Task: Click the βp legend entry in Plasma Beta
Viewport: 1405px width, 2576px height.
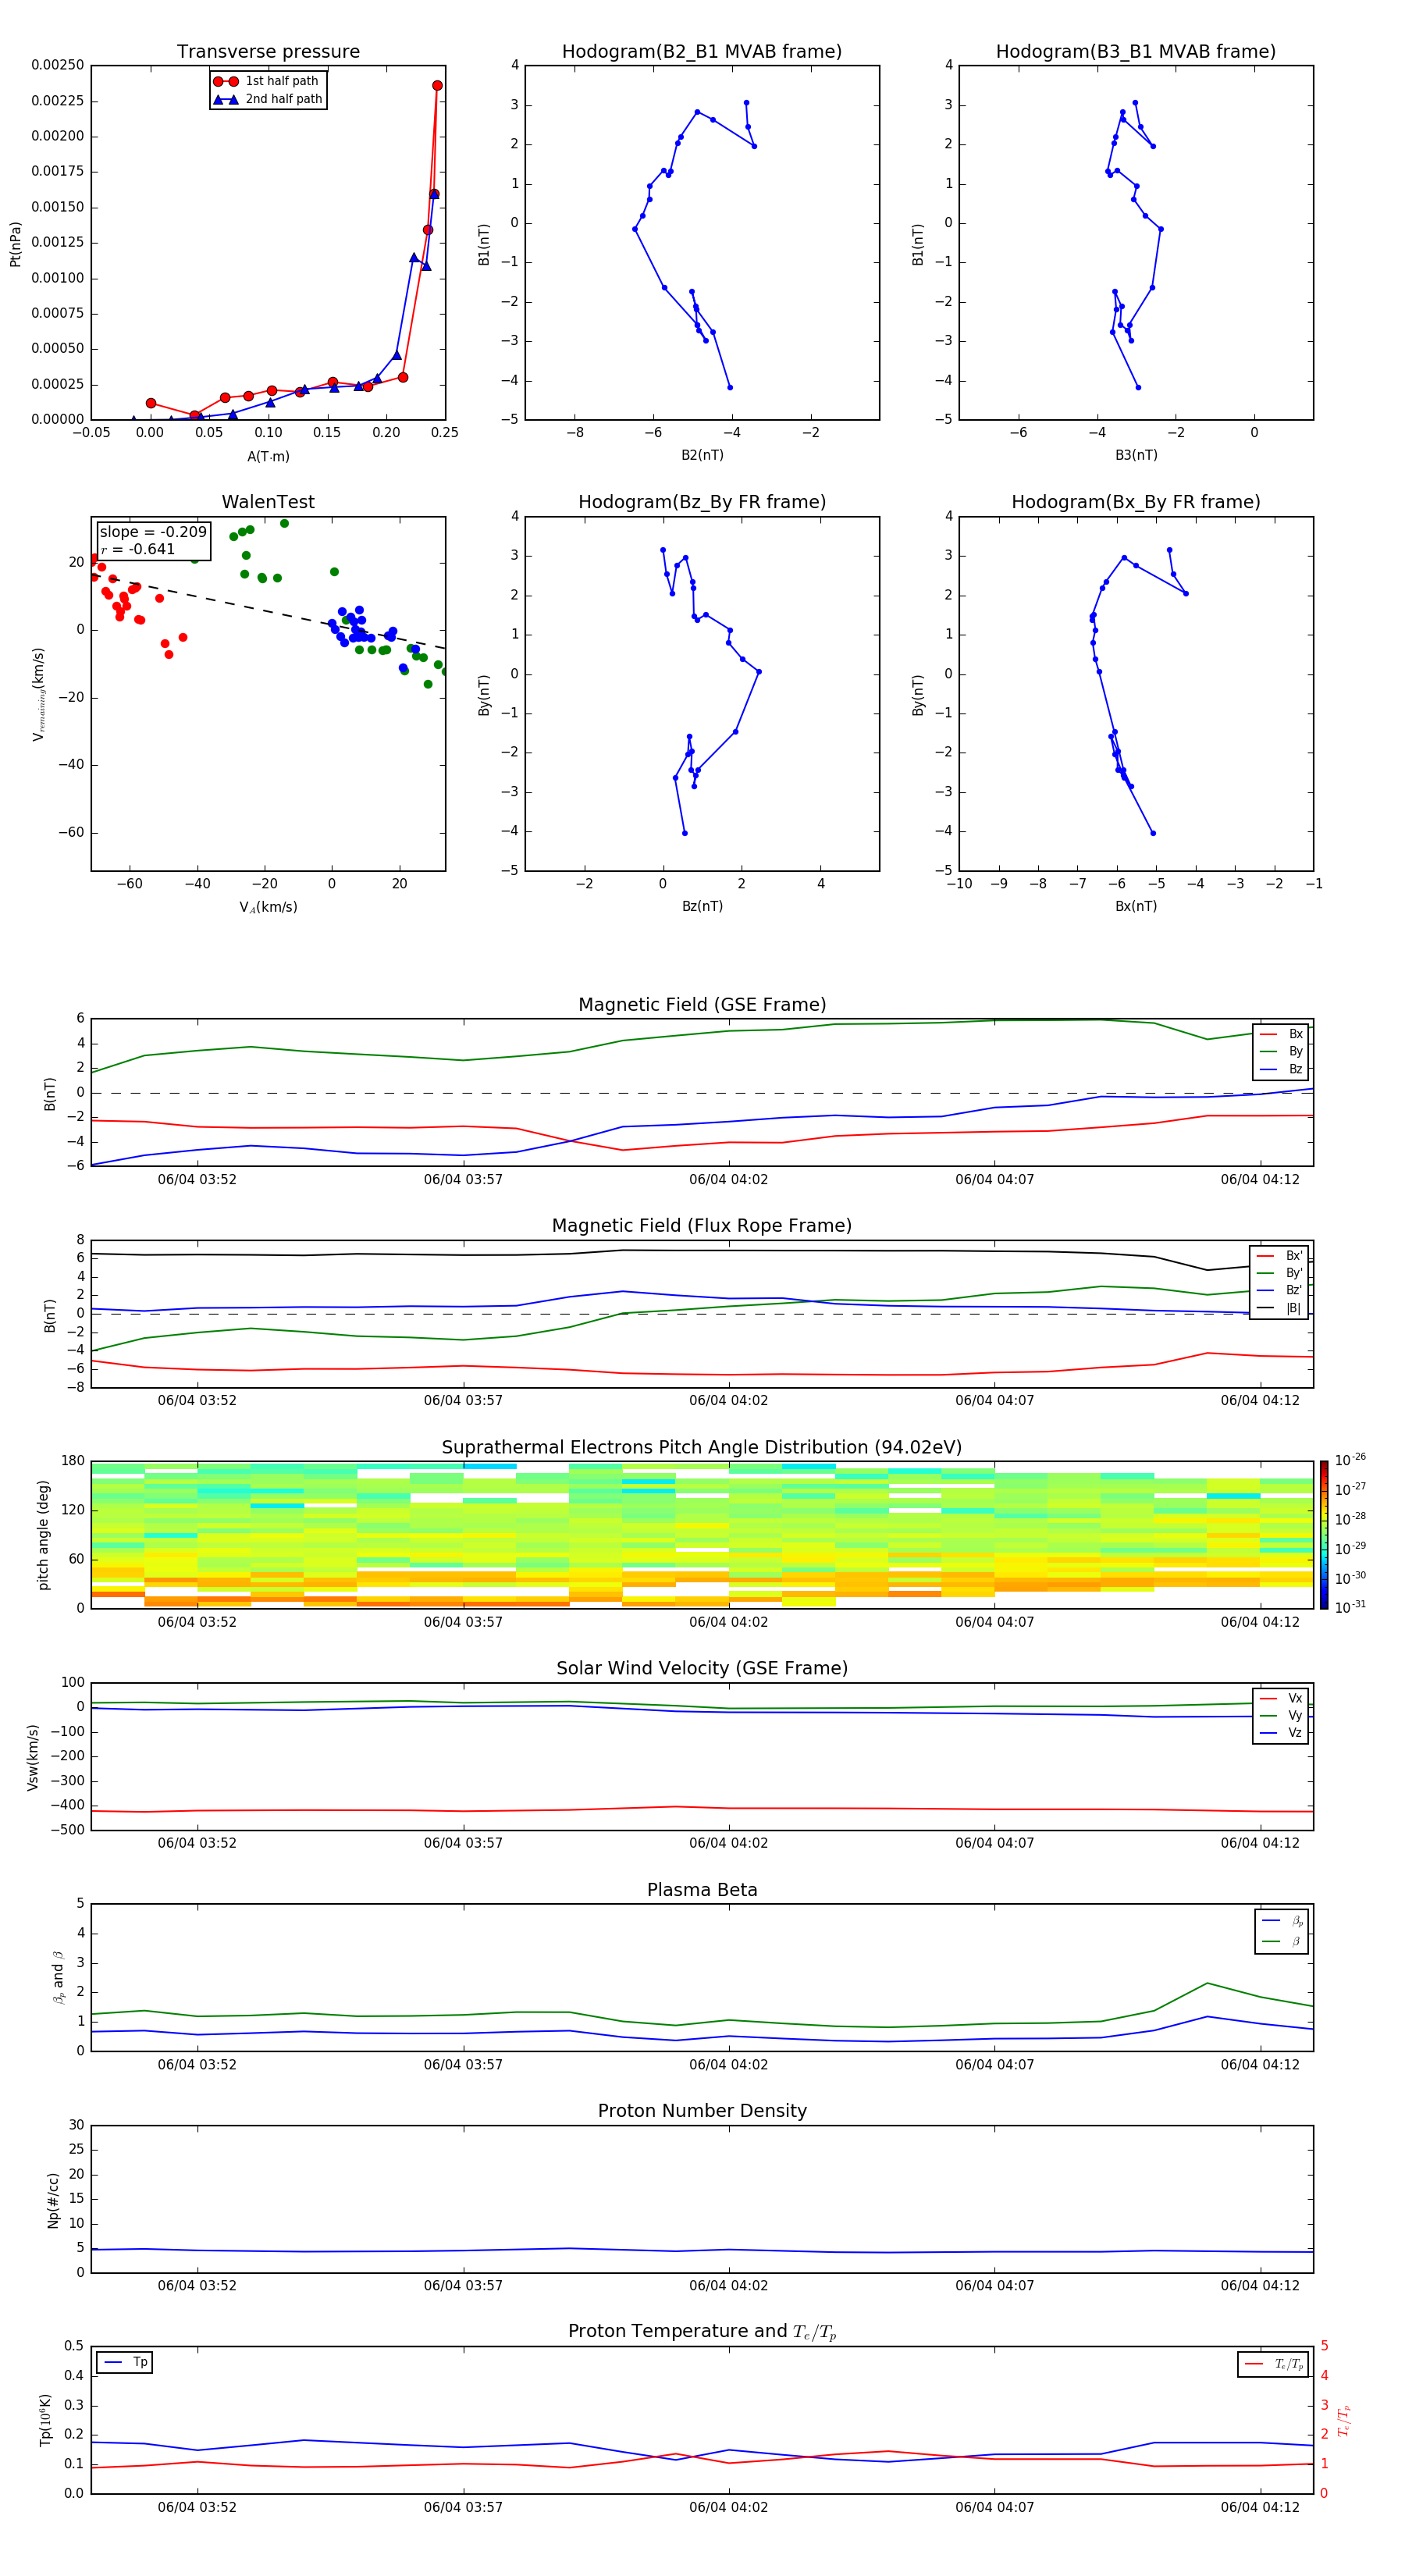Action: (1282, 1920)
